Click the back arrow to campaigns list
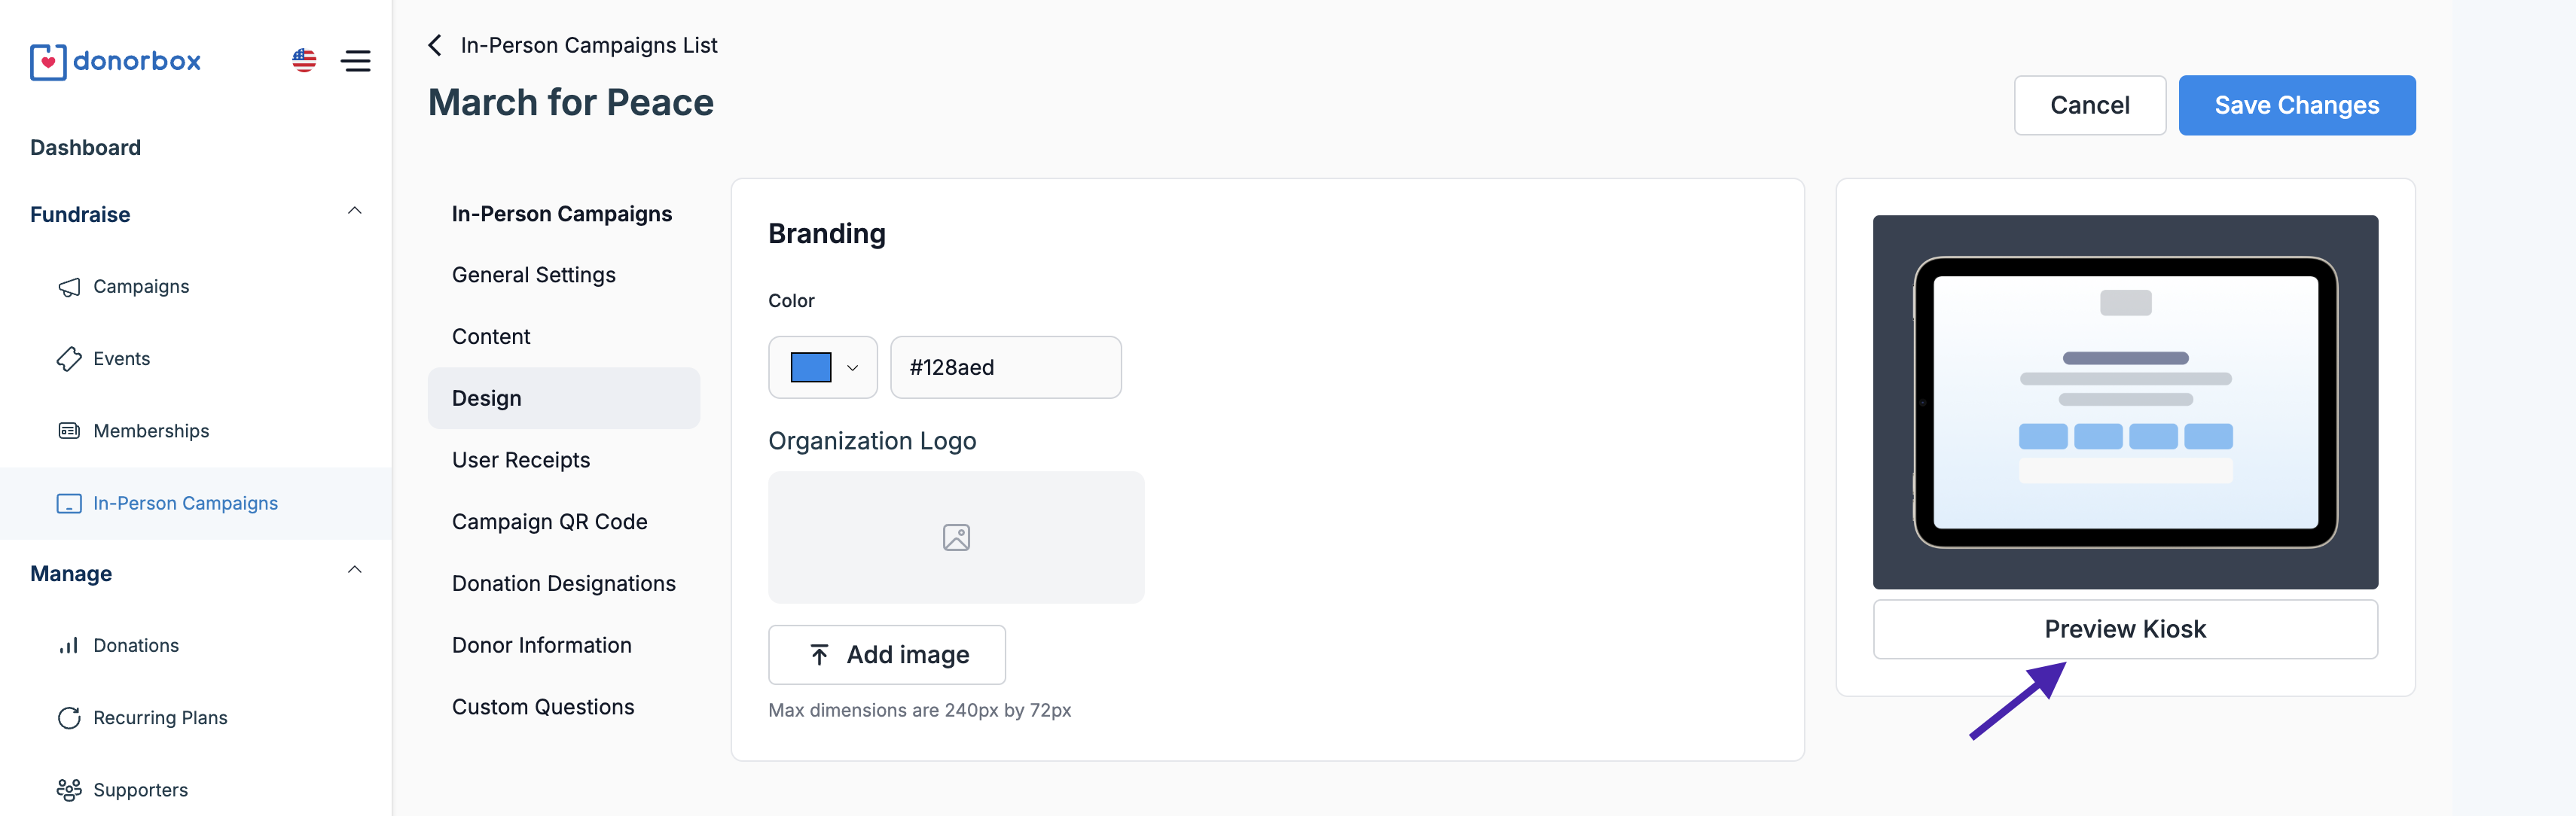Image resolution: width=2576 pixels, height=816 pixels. point(435,45)
